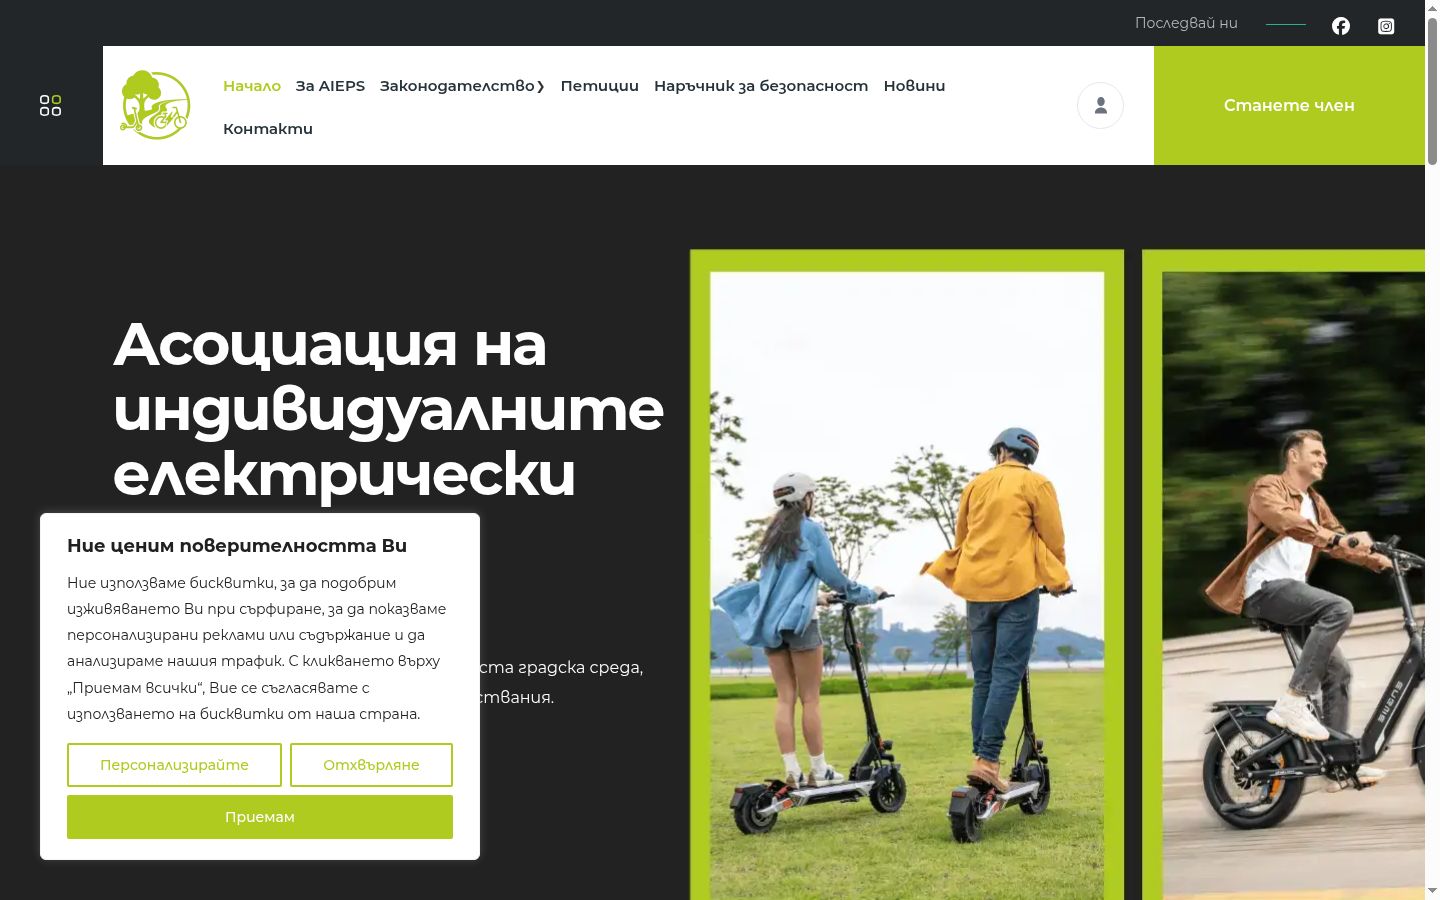This screenshot has width=1440, height=900.
Task: Open the За AIEPS menu item
Action: click(330, 86)
